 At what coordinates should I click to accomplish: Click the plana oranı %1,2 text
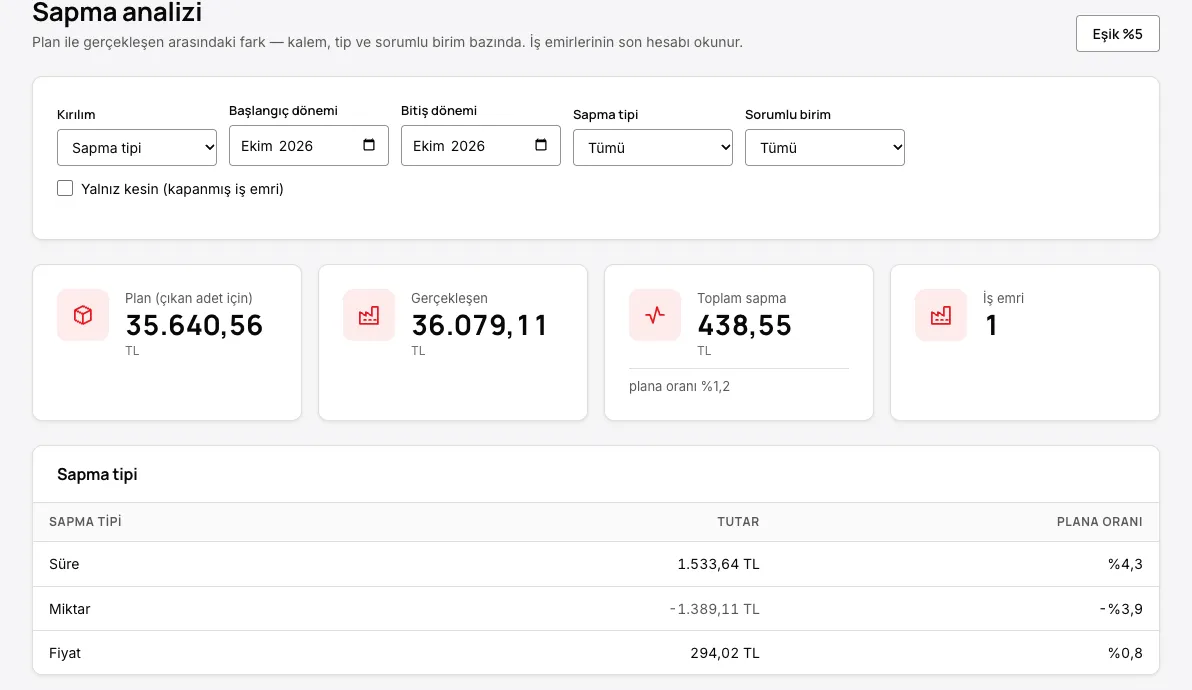679,386
